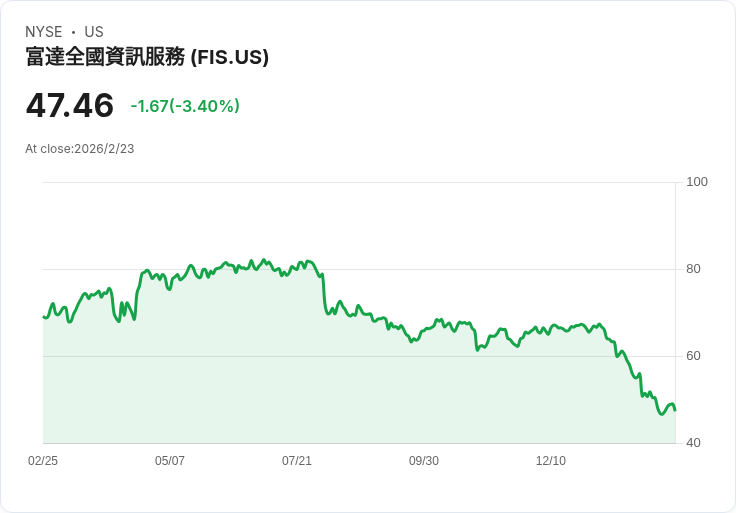Select the 07/21 date on the x-axis
The width and height of the screenshot is (736, 513).
297,461
